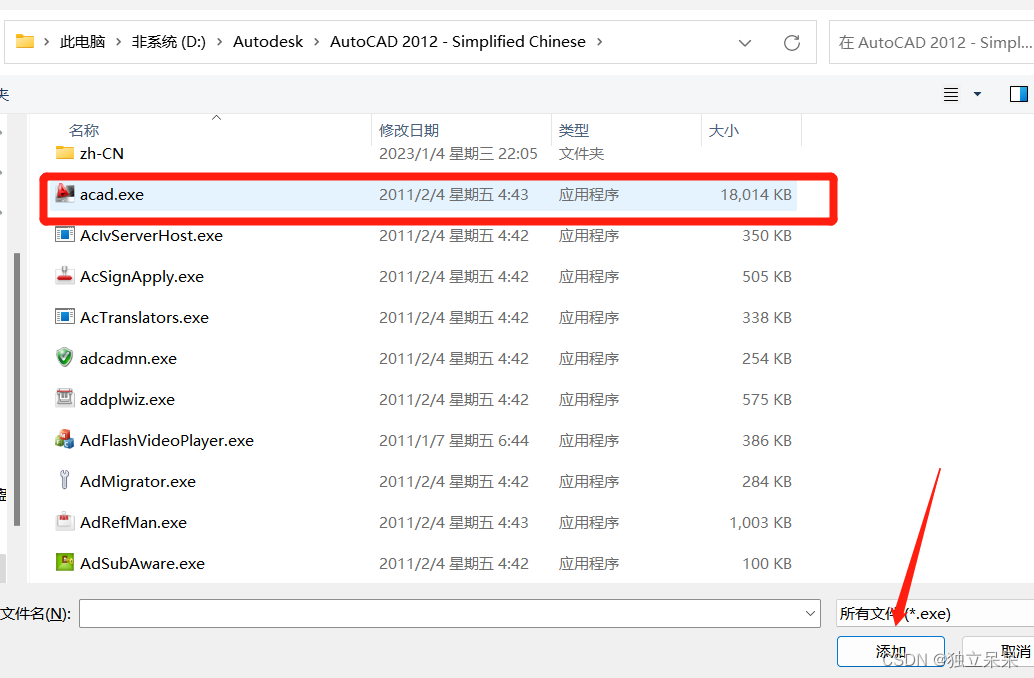
Task: Select the file name acad.exe
Action: [x=111, y=195]
